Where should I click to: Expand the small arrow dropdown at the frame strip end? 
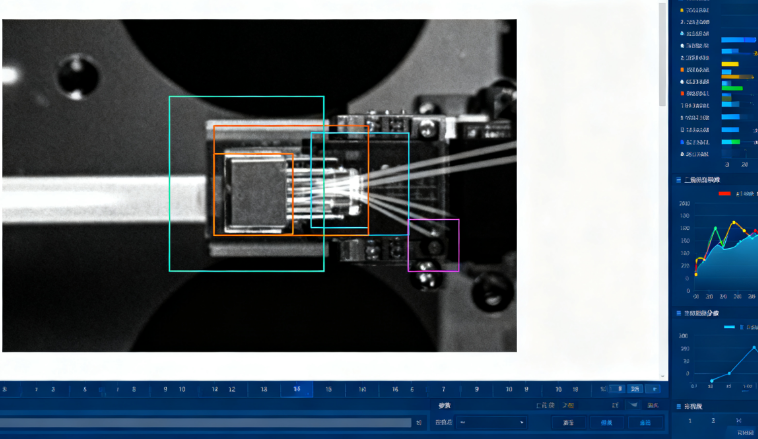tap(654, 389)
